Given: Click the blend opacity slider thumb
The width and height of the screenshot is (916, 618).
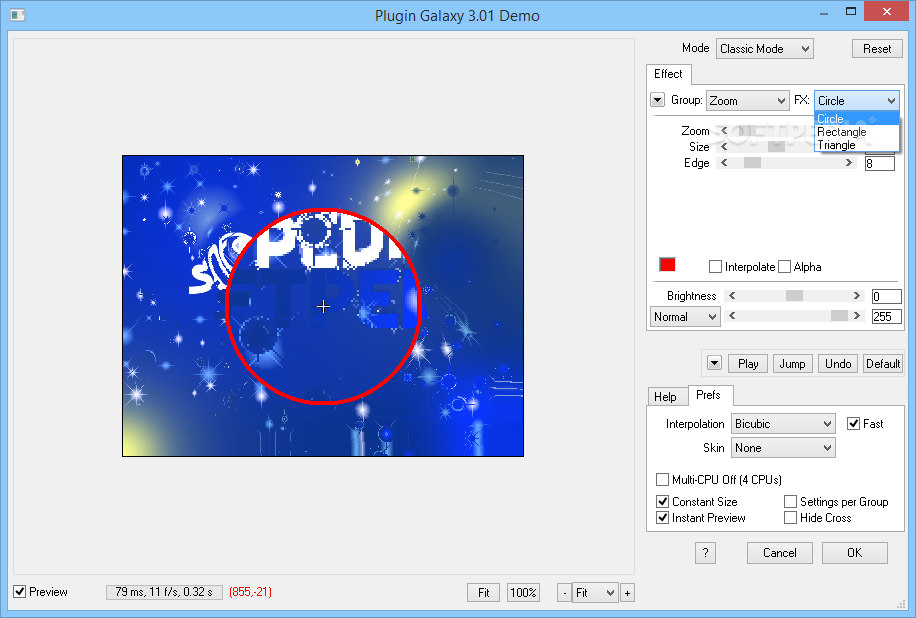Looking at the screenshot, I should pos(839,316).
